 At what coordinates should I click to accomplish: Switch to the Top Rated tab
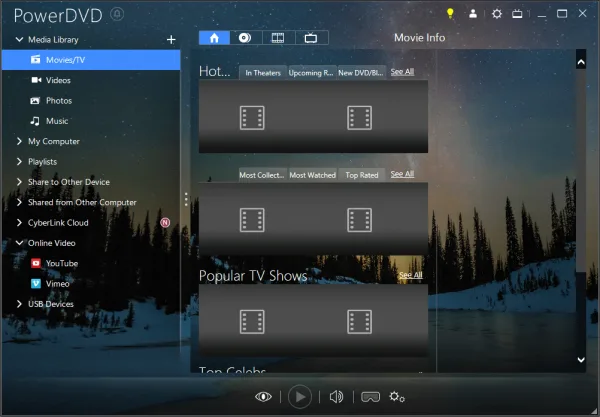[362, 175]
